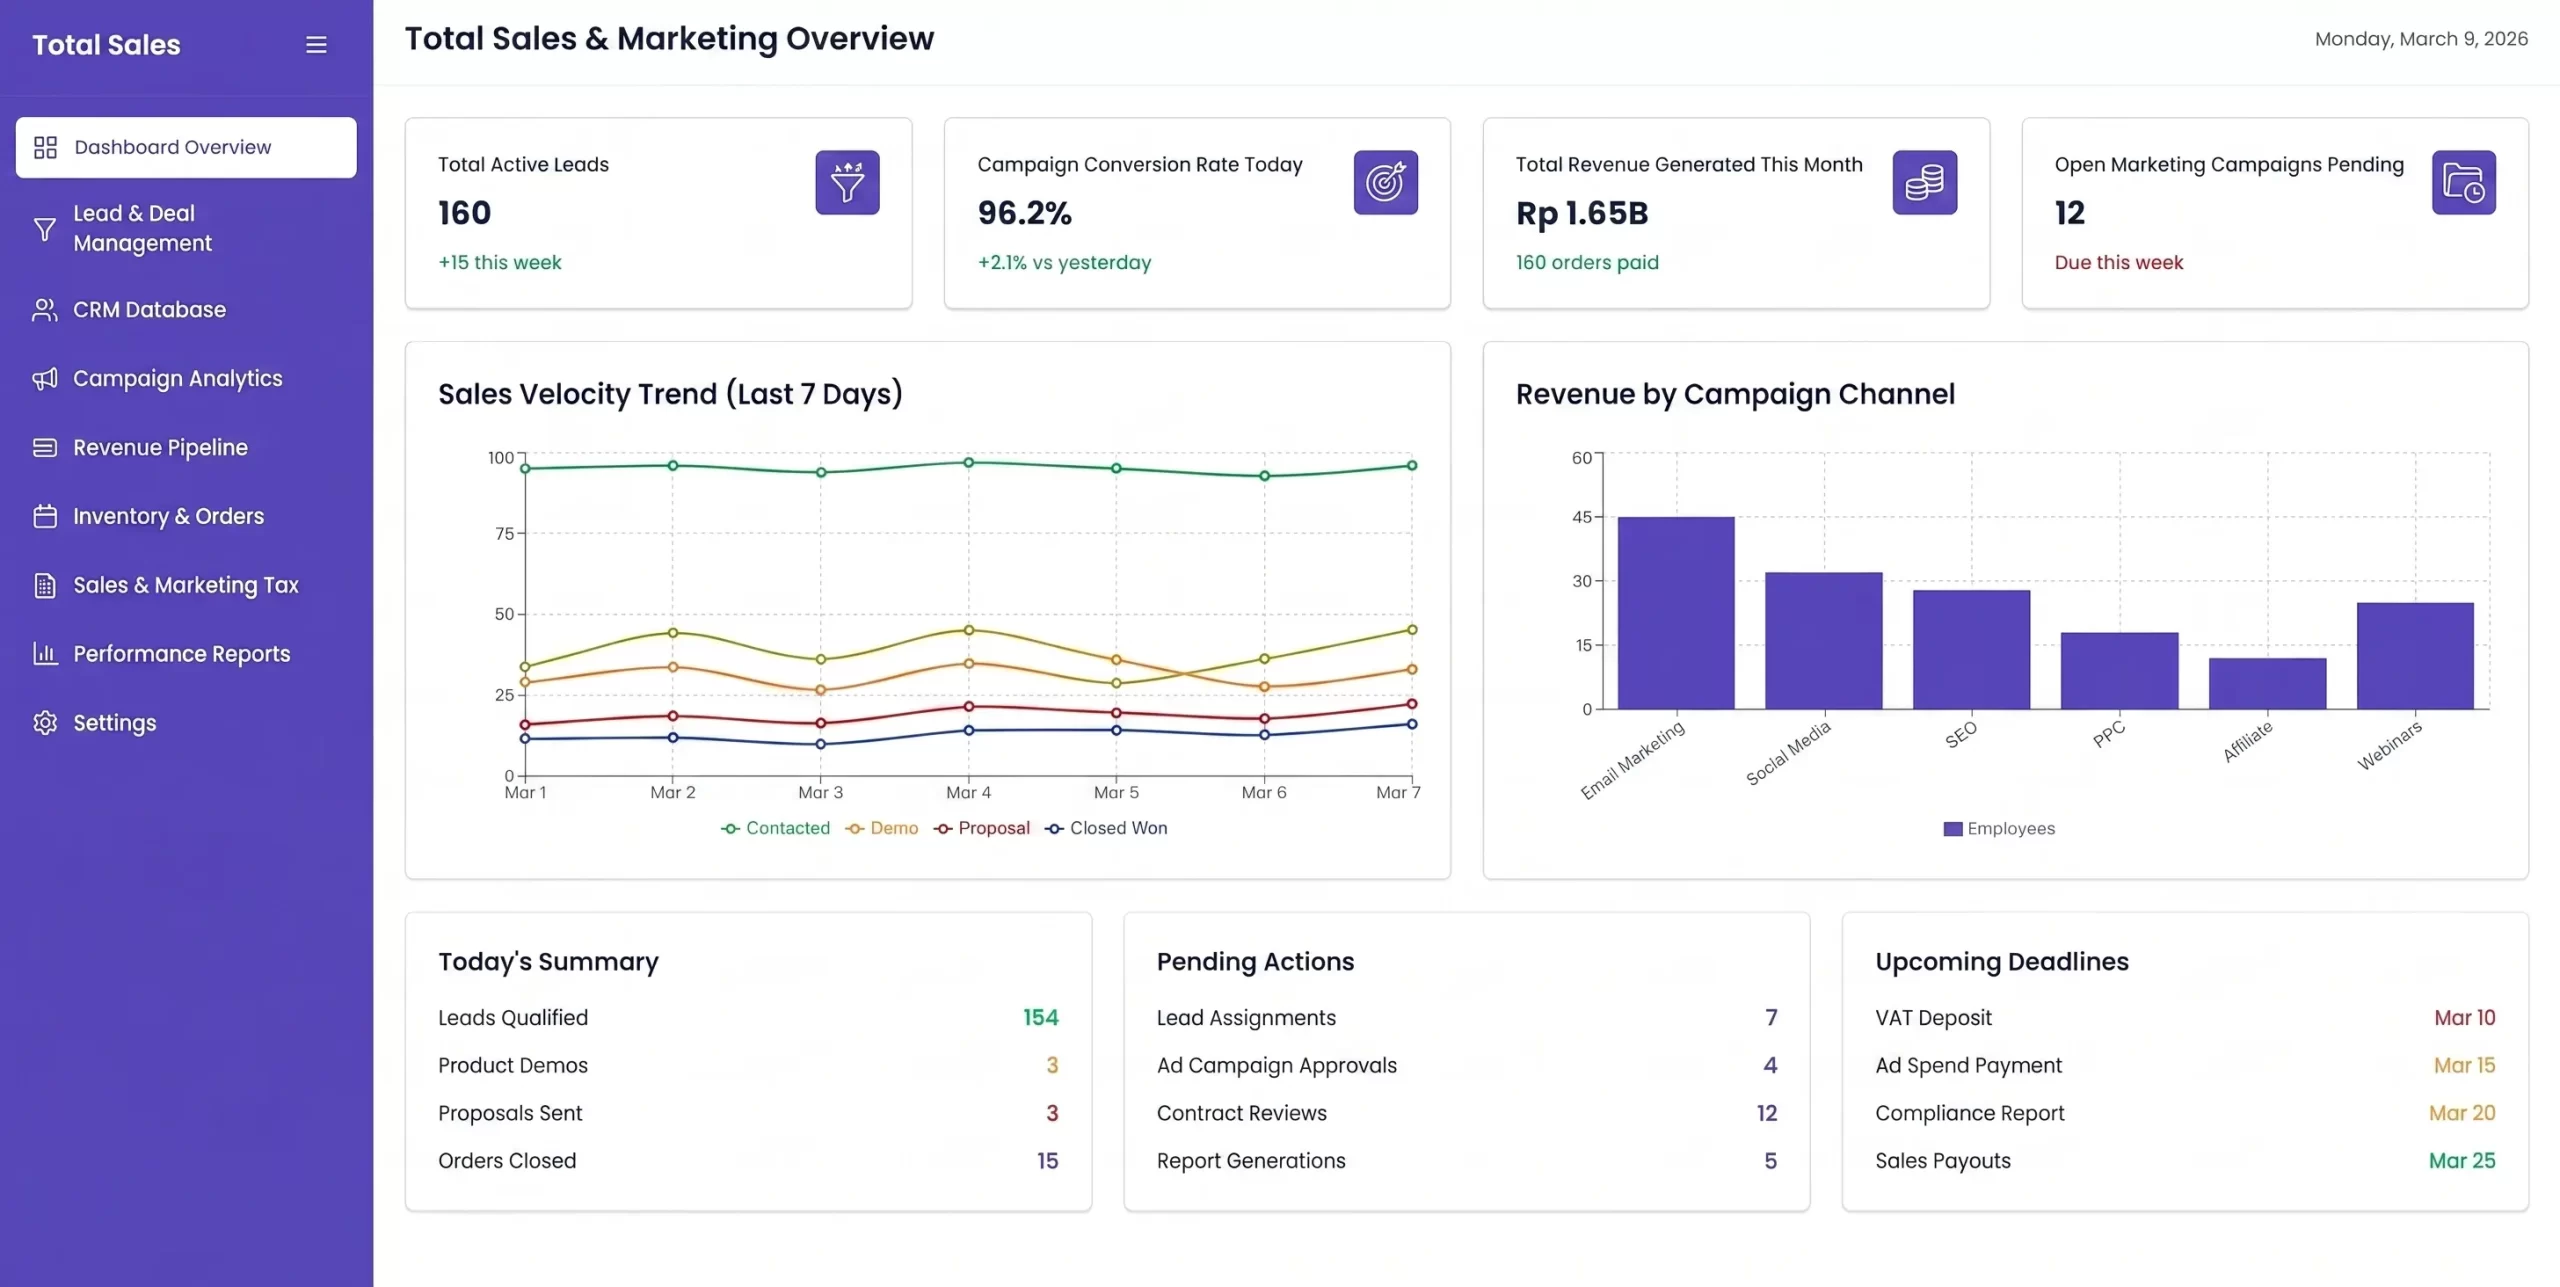Click the Mar 5 x-axis label

[1116, 792]
